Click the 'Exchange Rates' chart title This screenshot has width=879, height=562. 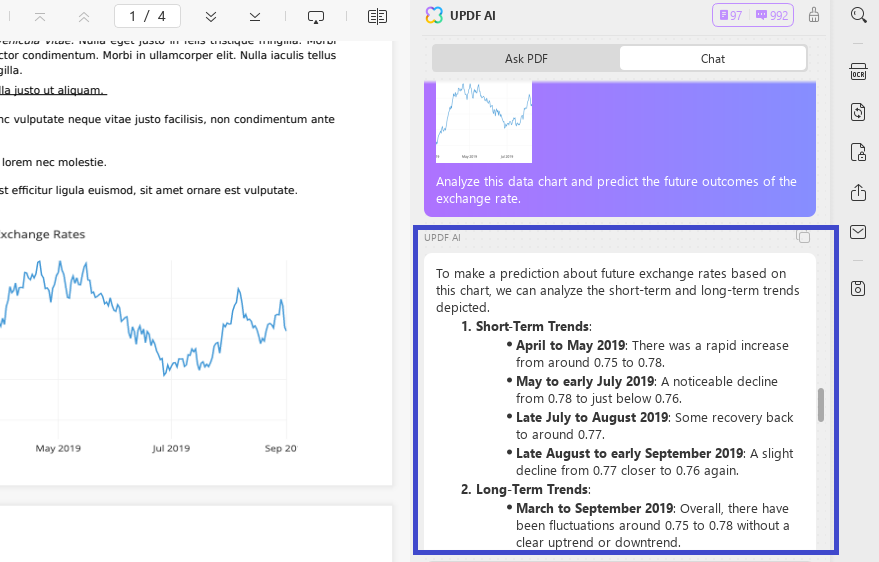point(43,234)
